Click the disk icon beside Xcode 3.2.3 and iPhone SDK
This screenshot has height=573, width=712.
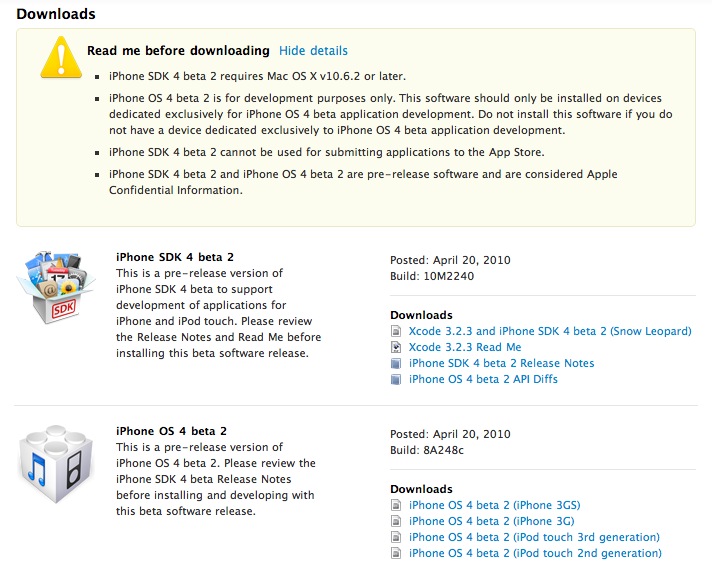(397, 331)
